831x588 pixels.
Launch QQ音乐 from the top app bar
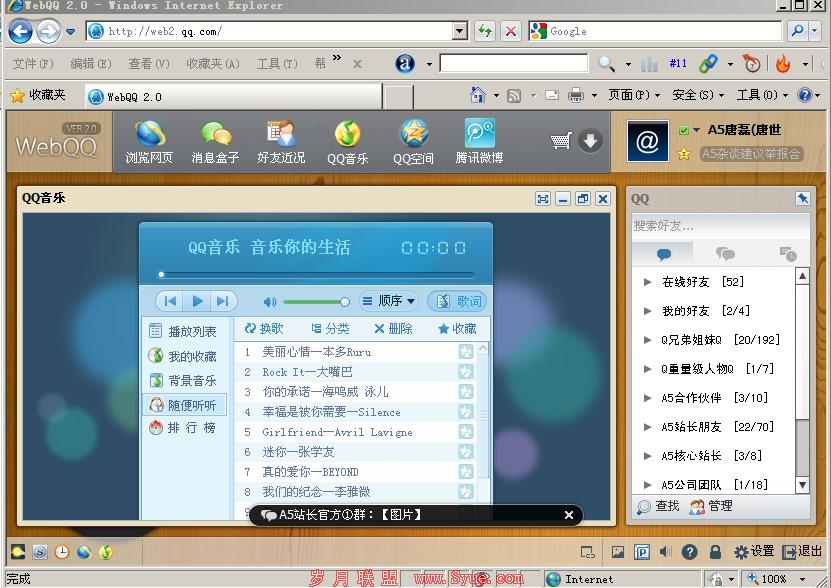[x=348, y=141]
